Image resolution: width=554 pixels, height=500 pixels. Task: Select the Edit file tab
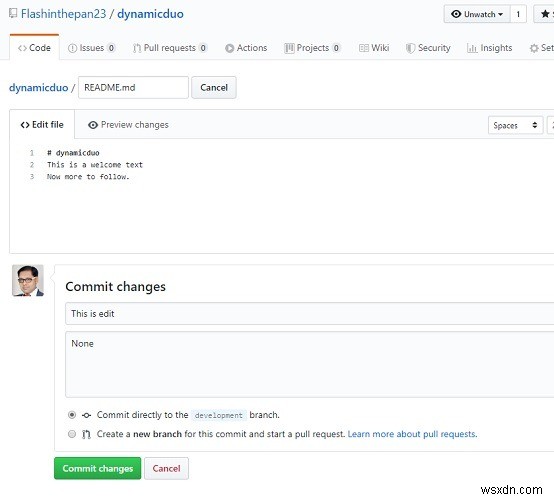[x=42, y=125]
